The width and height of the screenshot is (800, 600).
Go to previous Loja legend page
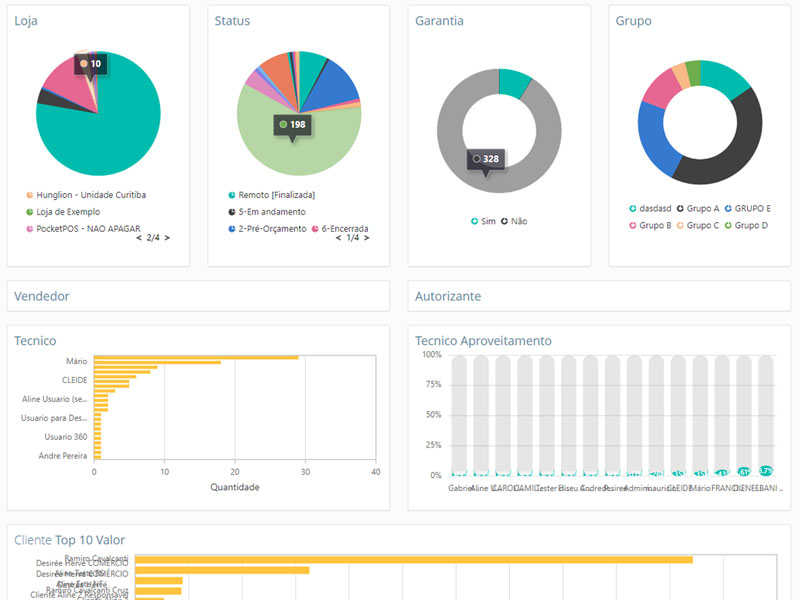[138, 238]
